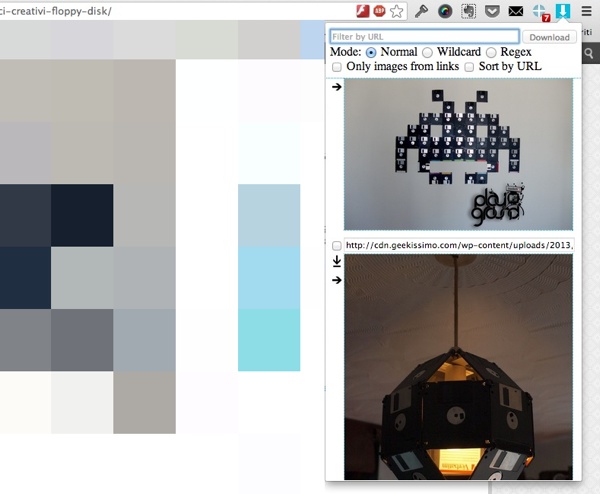
Task: Toggle the Image Downloader blue arrow icon
Action: [563, 11]
